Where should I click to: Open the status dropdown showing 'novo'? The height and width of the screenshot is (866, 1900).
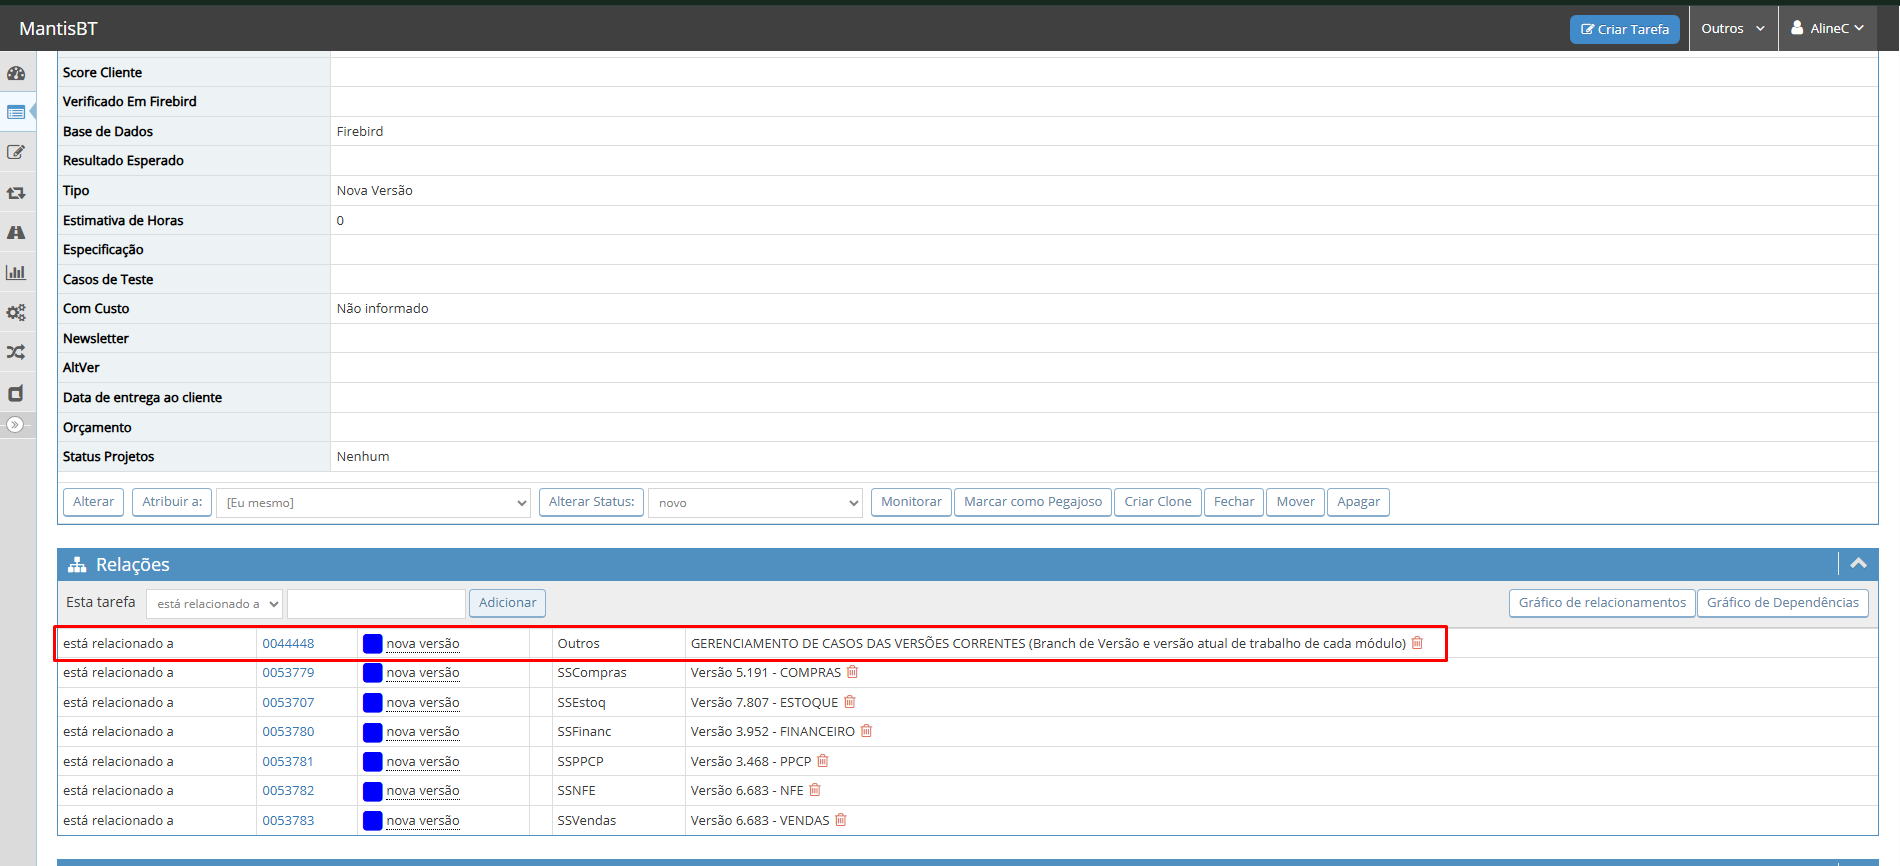[x=755, y=503]
